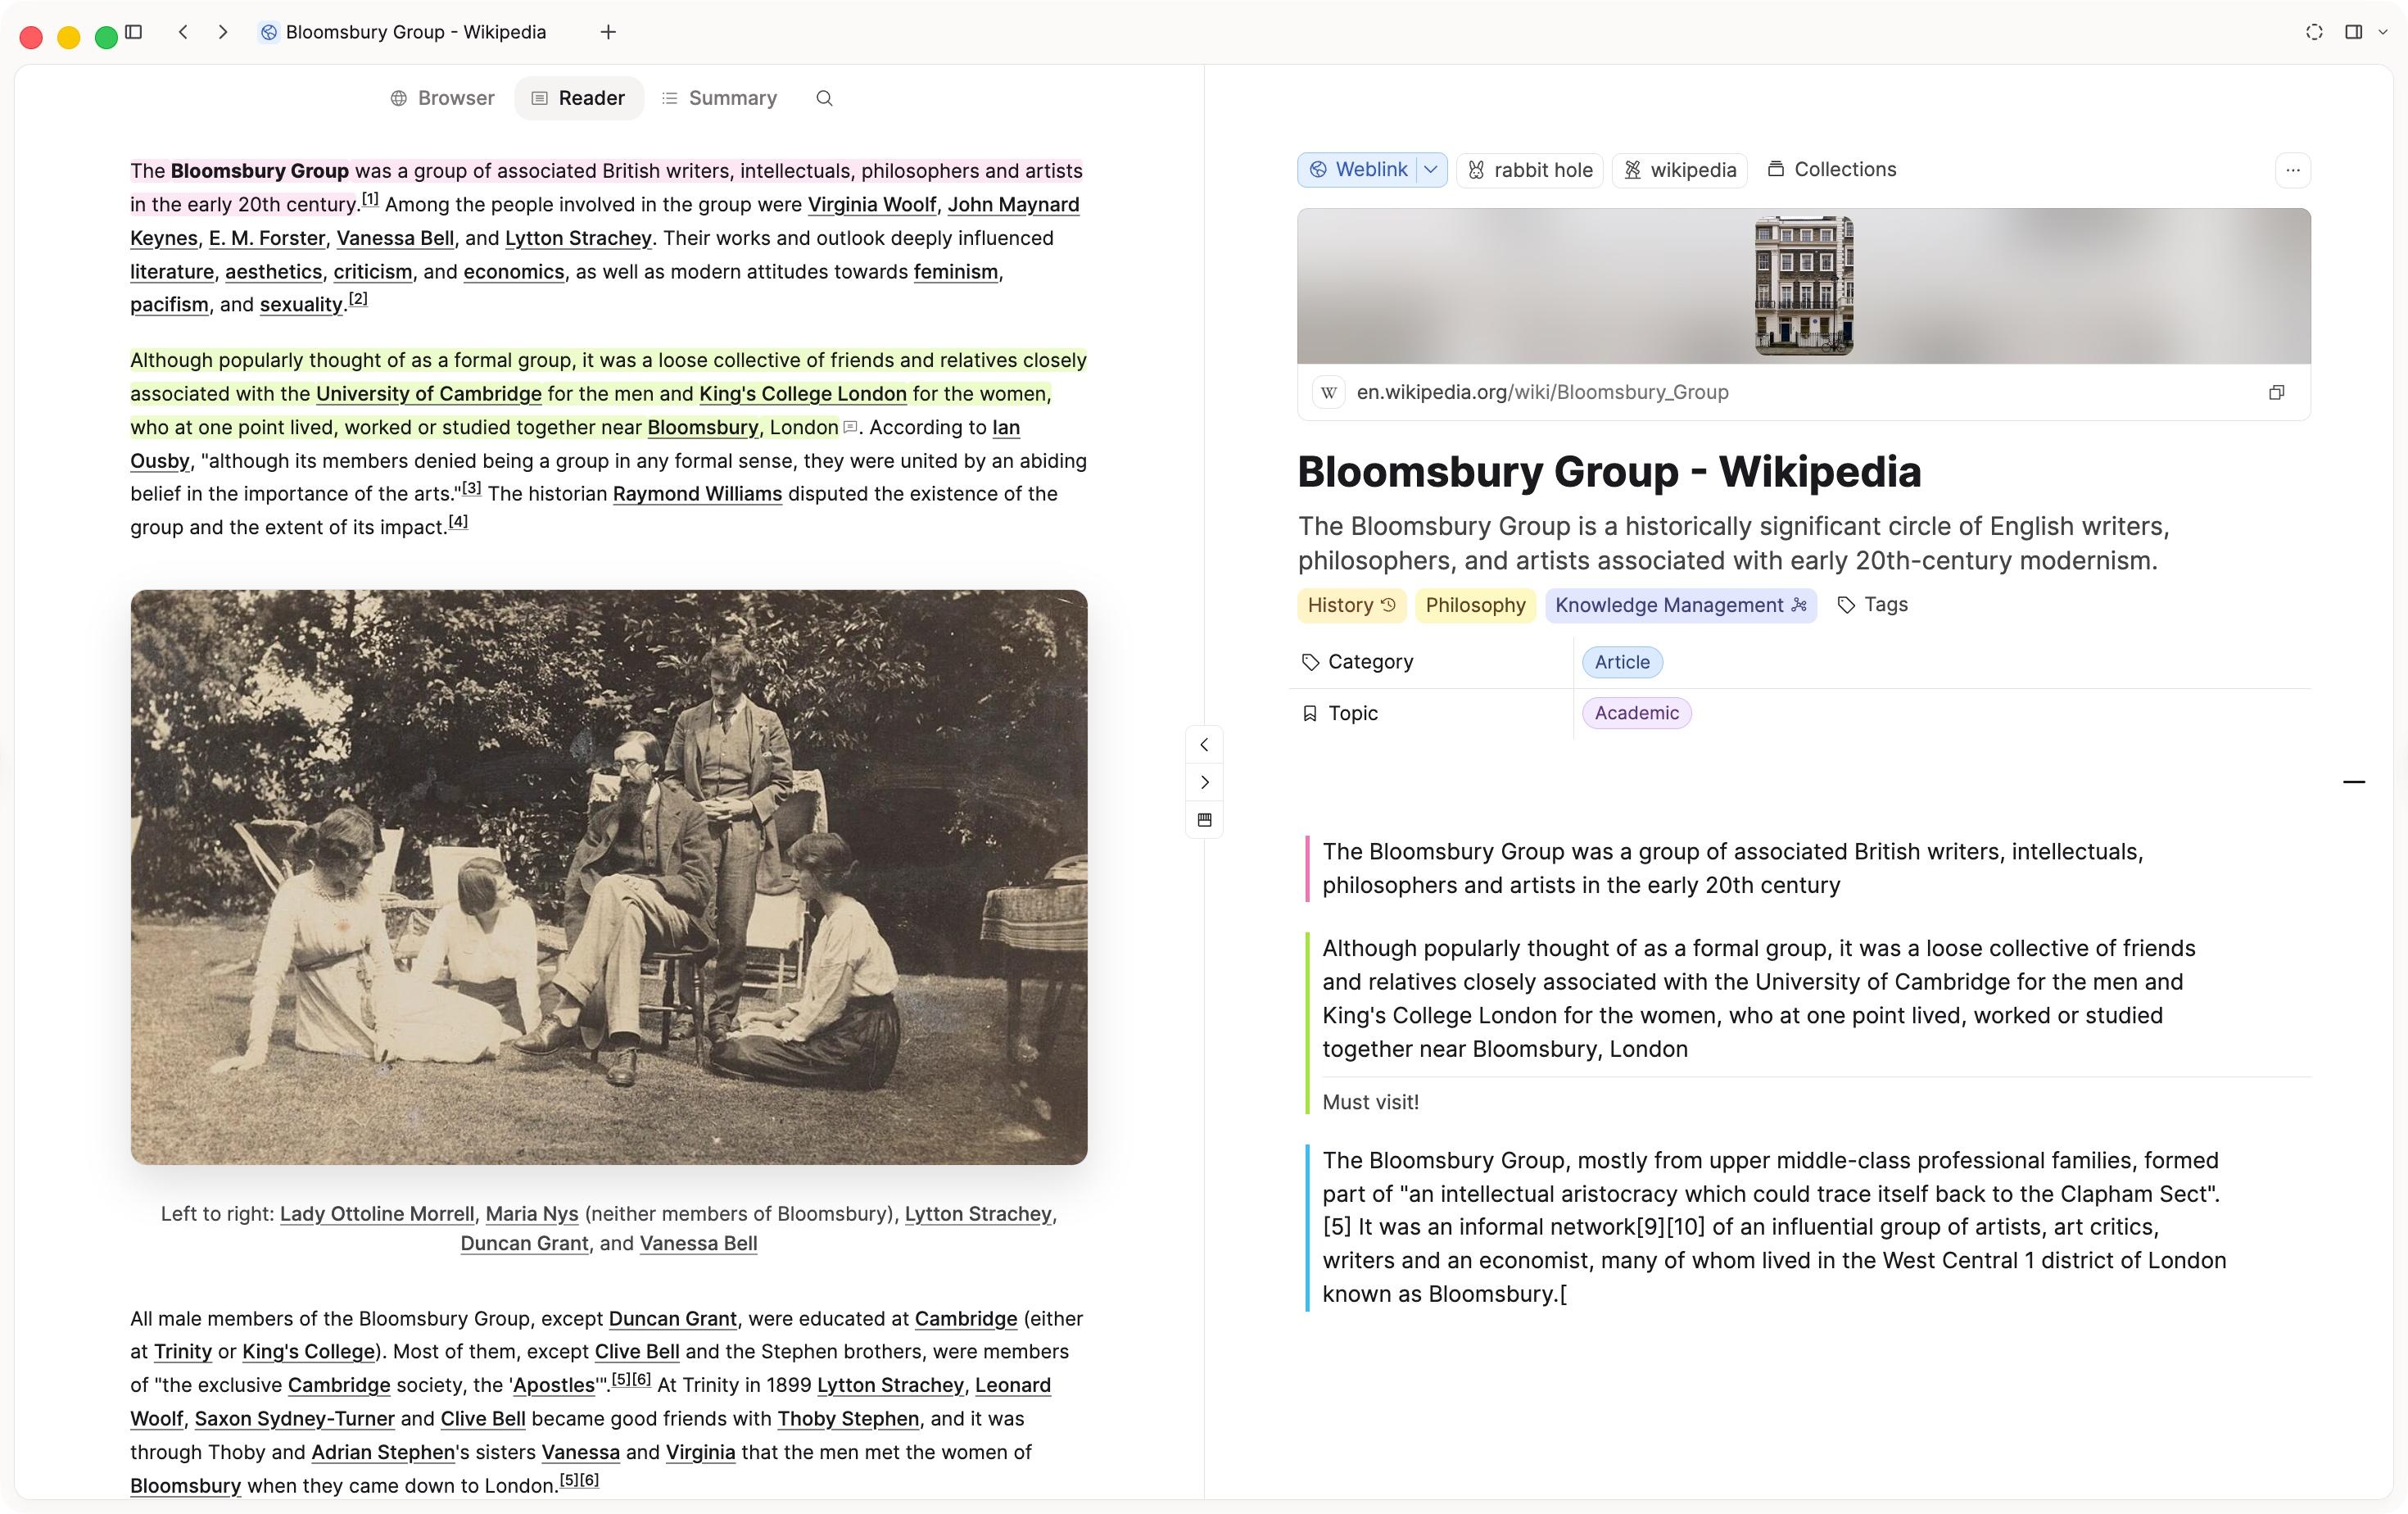Screen dimensions: 2408x1514
Task: Toggle the right panel layout icon
Action: click(2353, 32)
